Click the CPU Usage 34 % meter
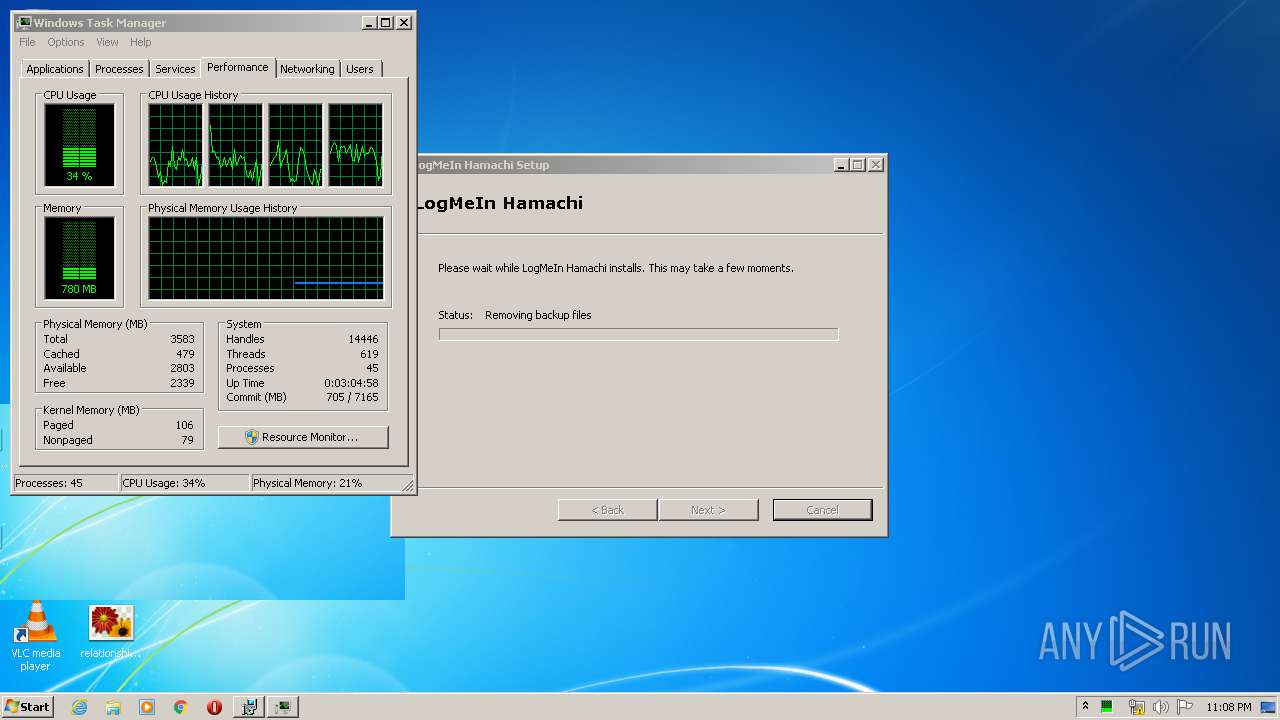 [x=79, y=145]
